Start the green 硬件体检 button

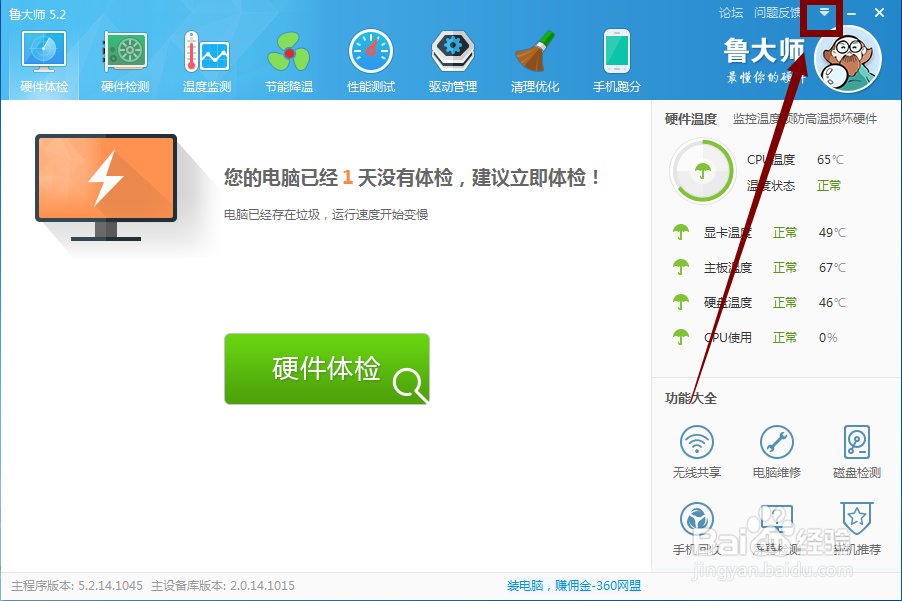point(327,369)
